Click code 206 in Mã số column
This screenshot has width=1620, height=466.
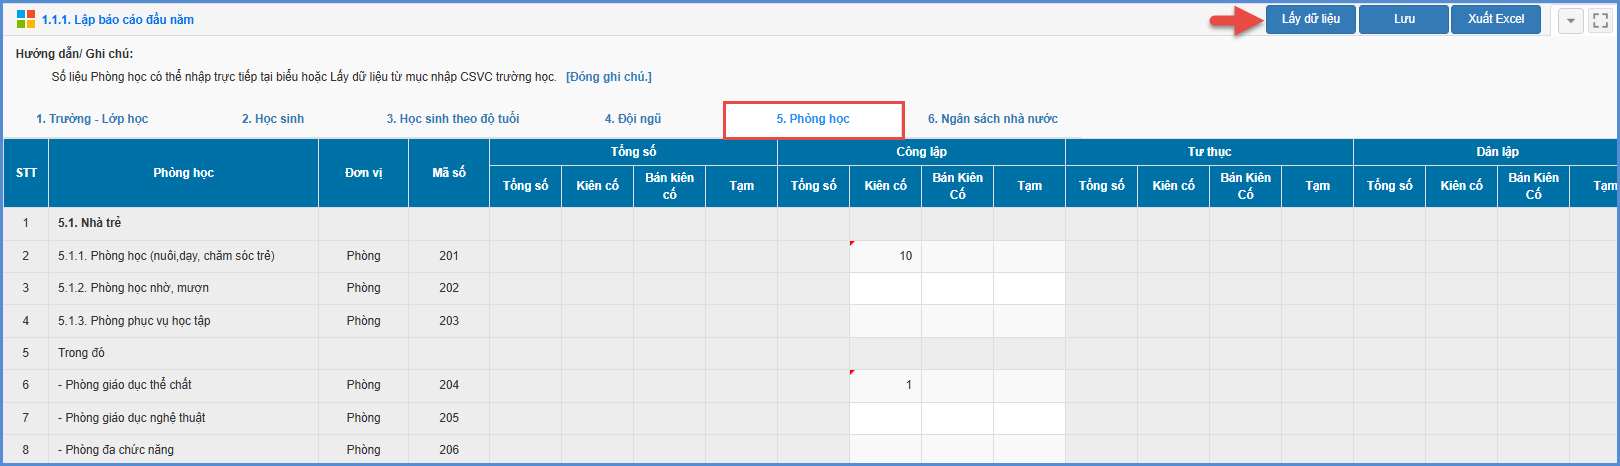449,450
